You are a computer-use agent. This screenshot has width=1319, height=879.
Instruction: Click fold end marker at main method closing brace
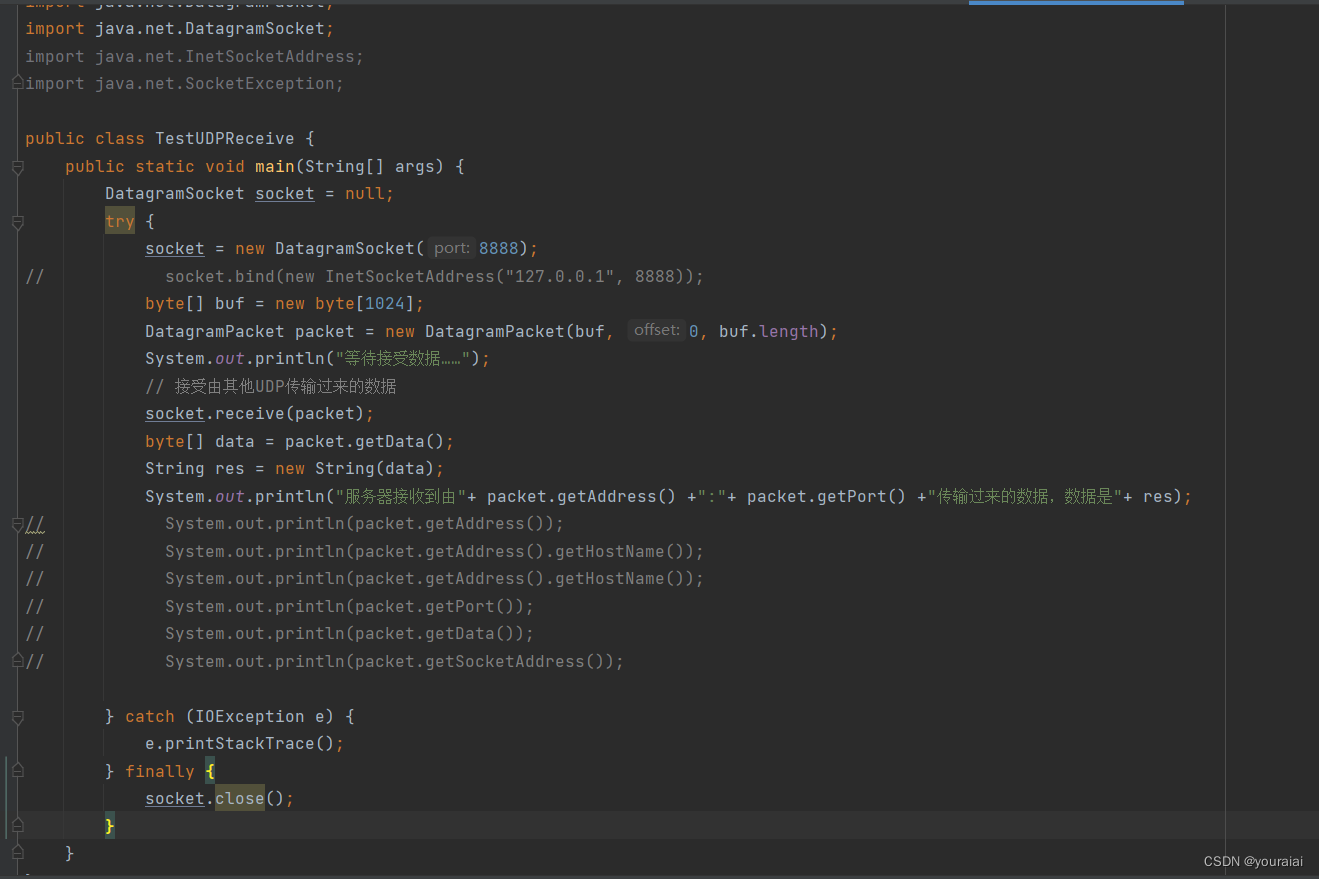(x=17, y=853)
